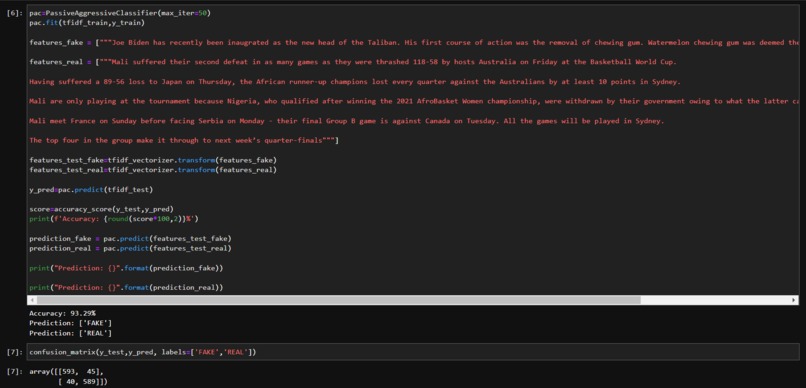The image size is (806, 388).
Task: Click the horizontal scrollbar left arrow
Action: (32, 300)
